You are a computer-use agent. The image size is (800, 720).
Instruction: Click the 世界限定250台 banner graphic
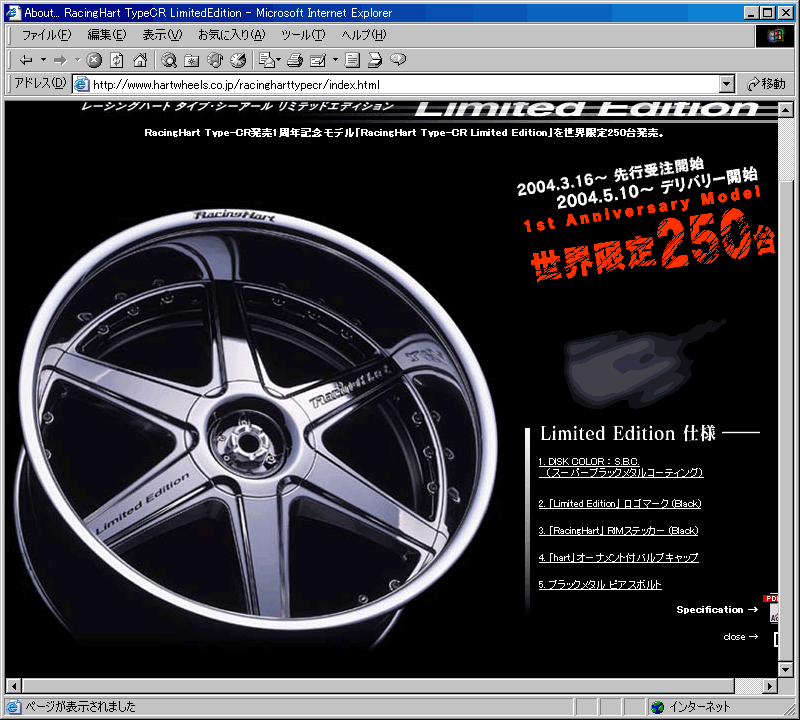pos(653,247)
